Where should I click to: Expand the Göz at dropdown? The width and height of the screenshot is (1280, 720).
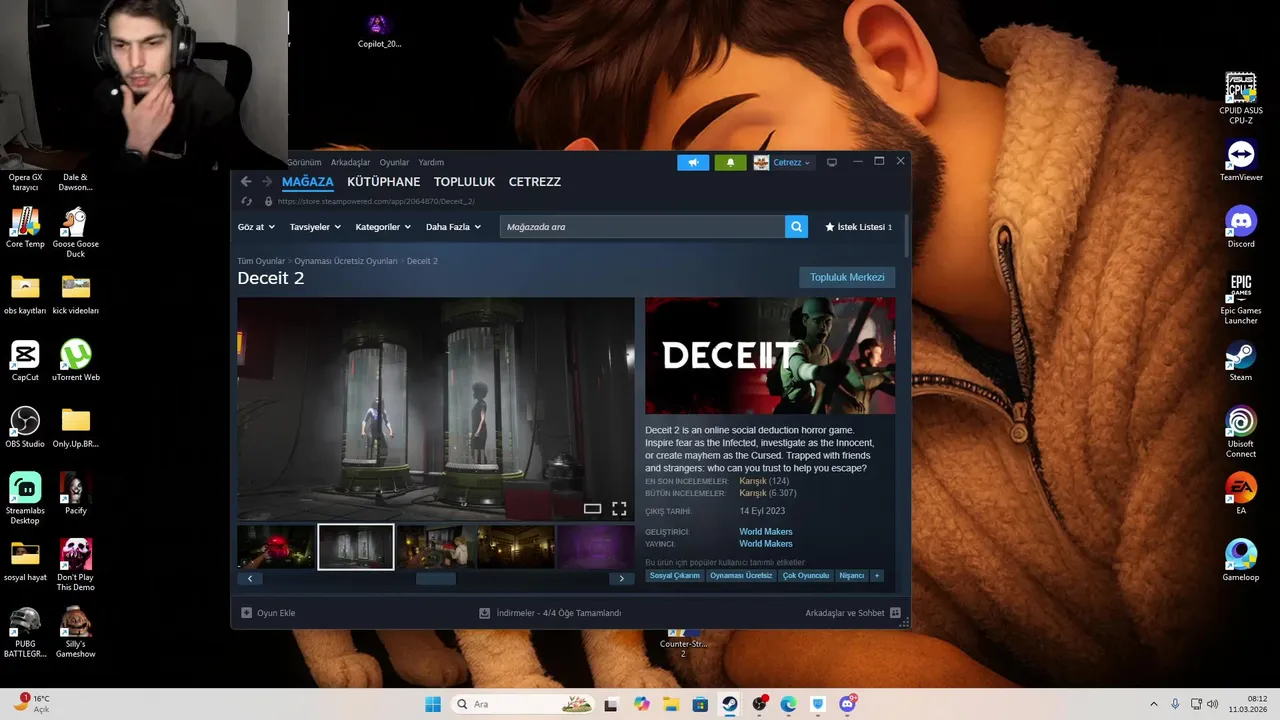point(256,227)
